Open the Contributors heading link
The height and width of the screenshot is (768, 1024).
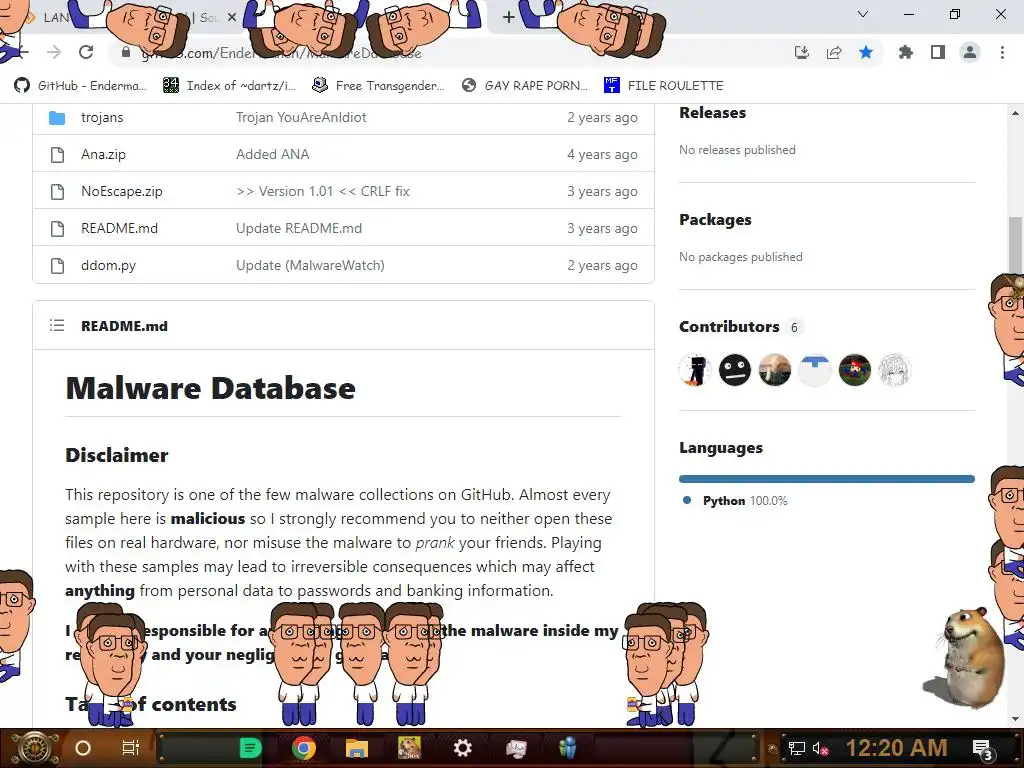(x=729, y=327)
